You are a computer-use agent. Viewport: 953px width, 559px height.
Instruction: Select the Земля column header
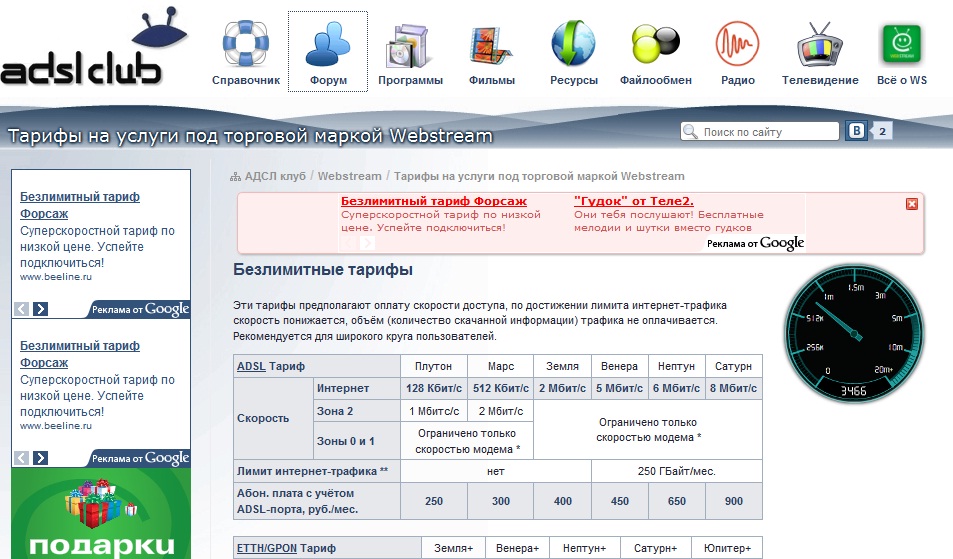click(x=562, y=366)
